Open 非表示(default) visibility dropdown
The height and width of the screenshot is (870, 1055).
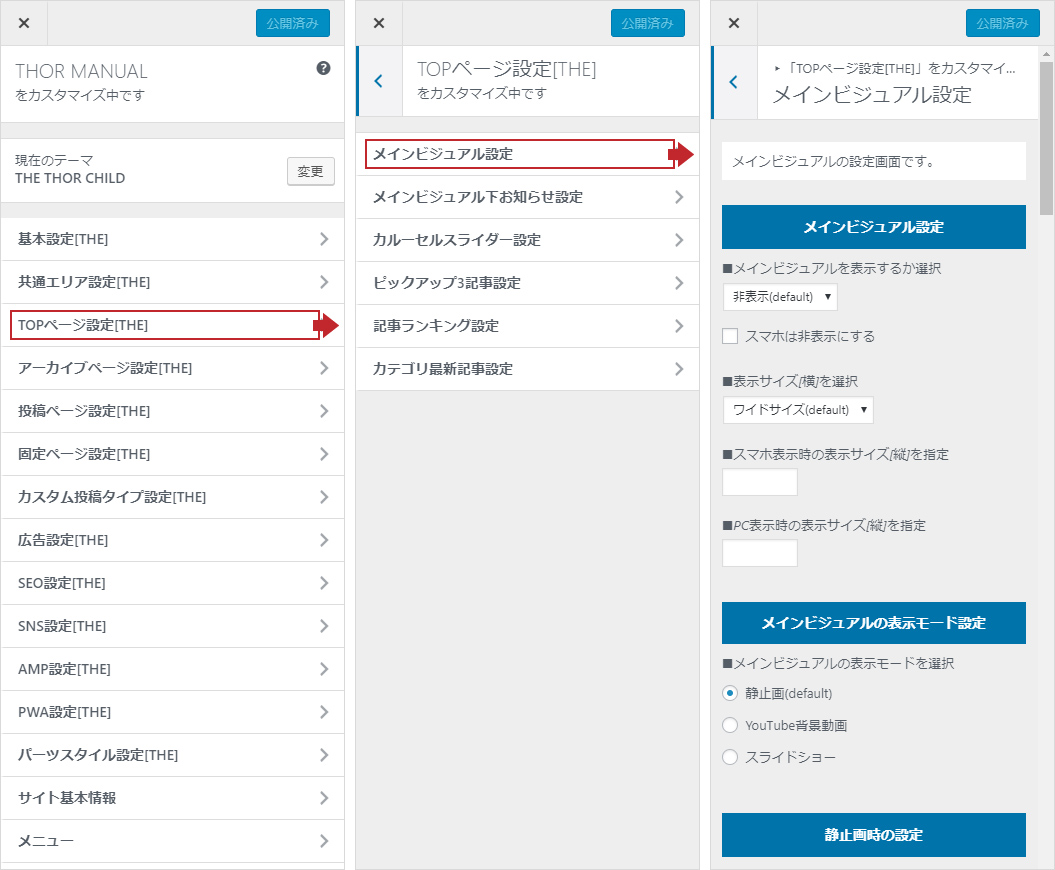click(780, 297)
